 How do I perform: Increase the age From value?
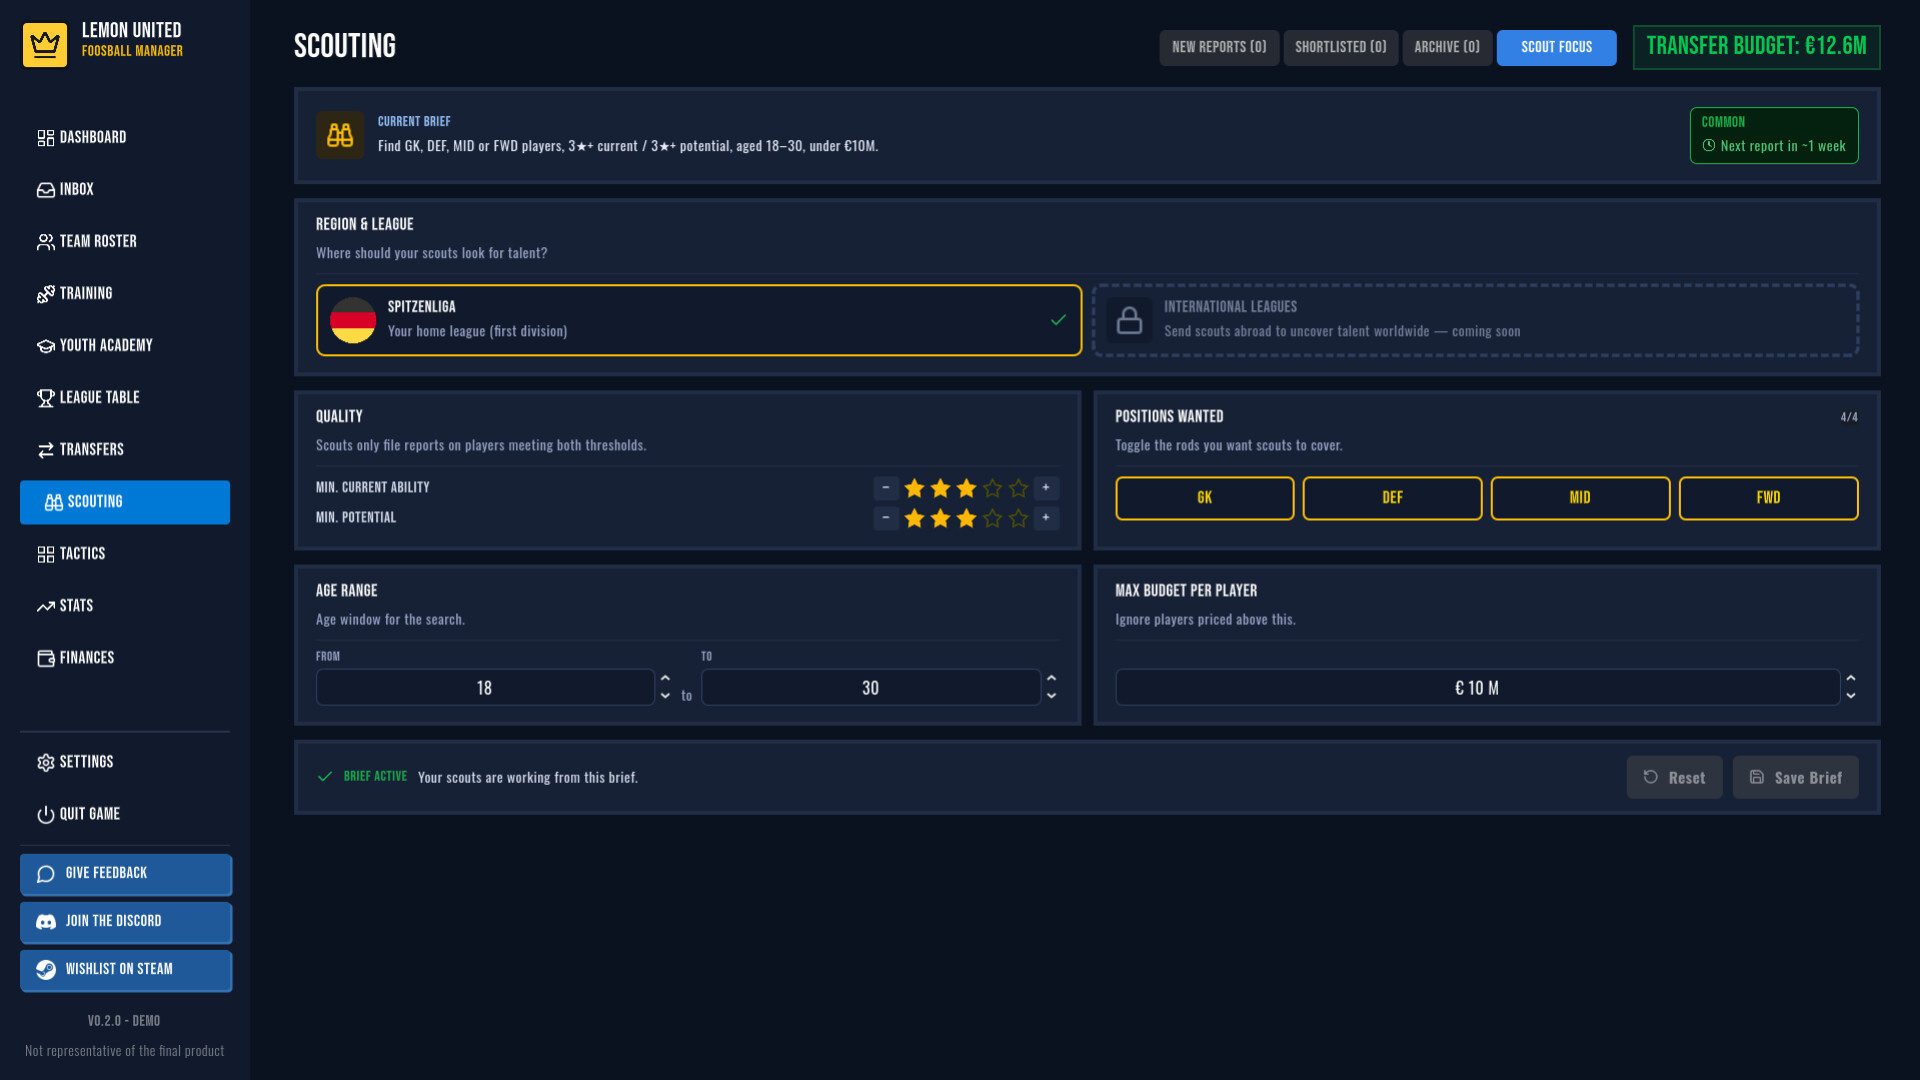click(665, 678)
